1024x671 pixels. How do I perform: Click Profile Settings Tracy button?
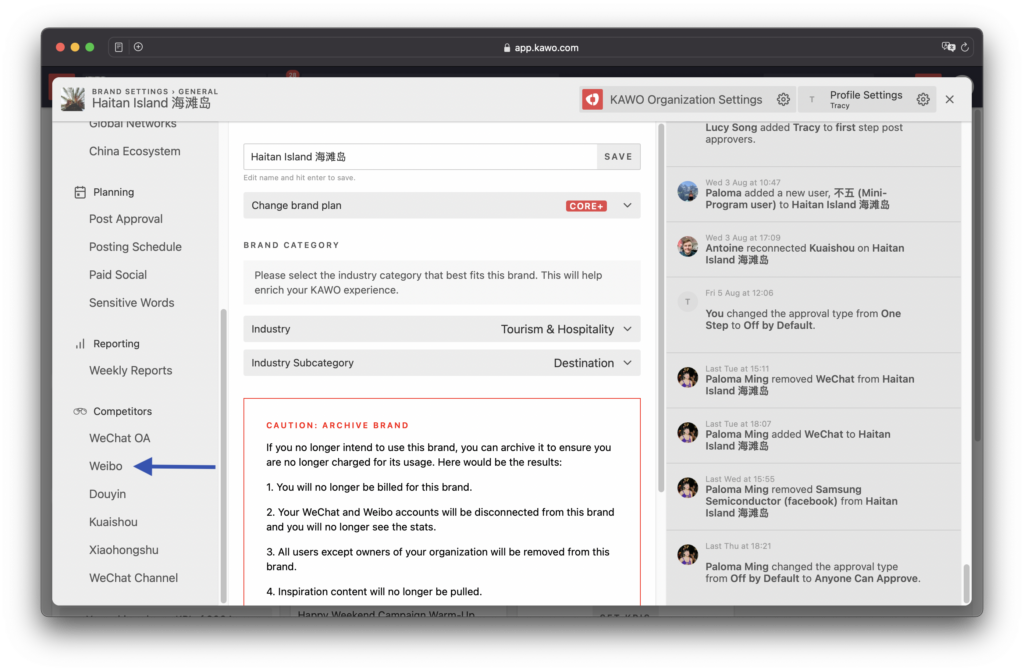click(867, 99)
